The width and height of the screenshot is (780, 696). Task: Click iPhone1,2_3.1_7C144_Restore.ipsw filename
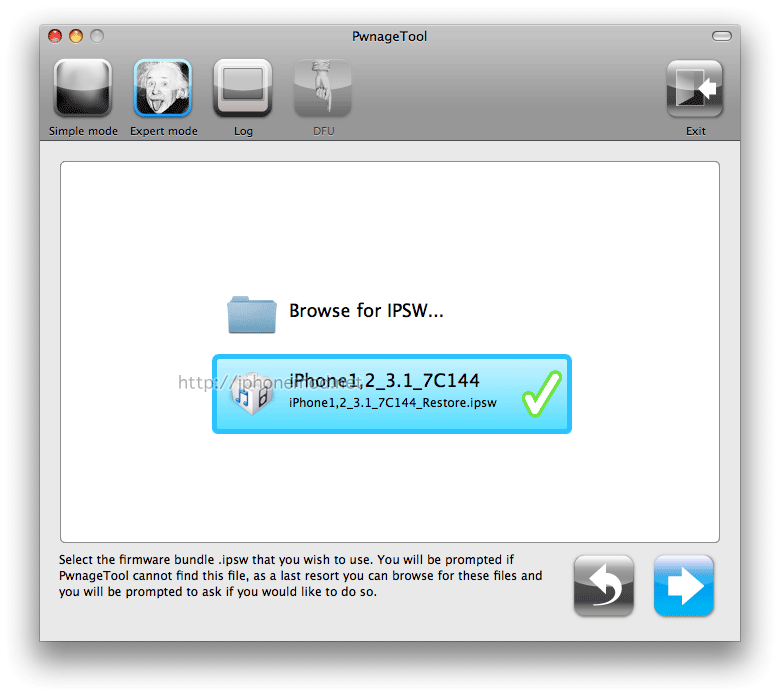click(392, 402)
